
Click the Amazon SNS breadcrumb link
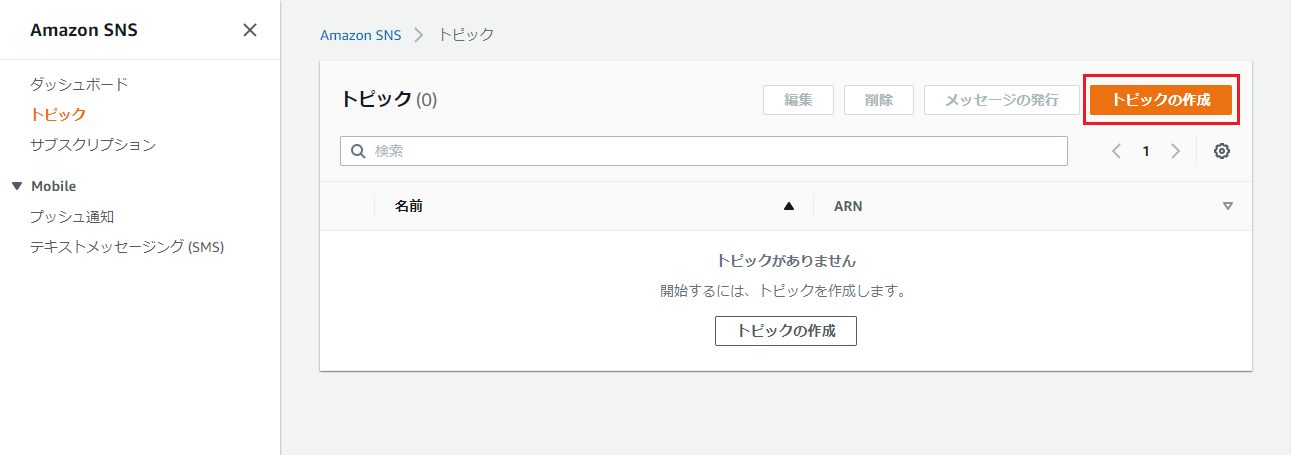(360, 35)
